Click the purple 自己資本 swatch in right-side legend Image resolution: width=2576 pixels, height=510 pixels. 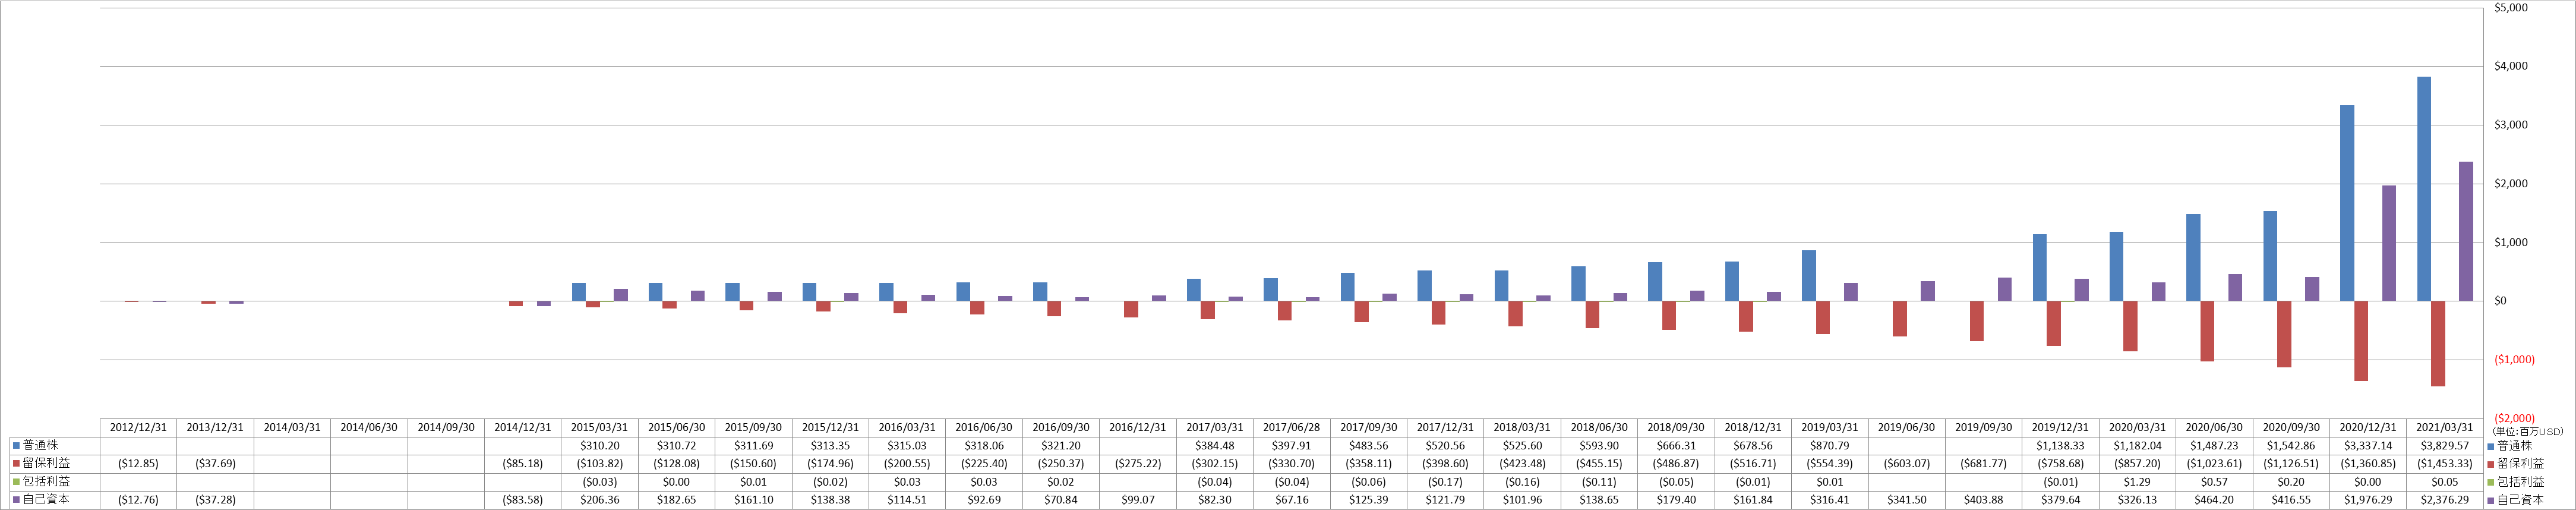(2491, 500)
